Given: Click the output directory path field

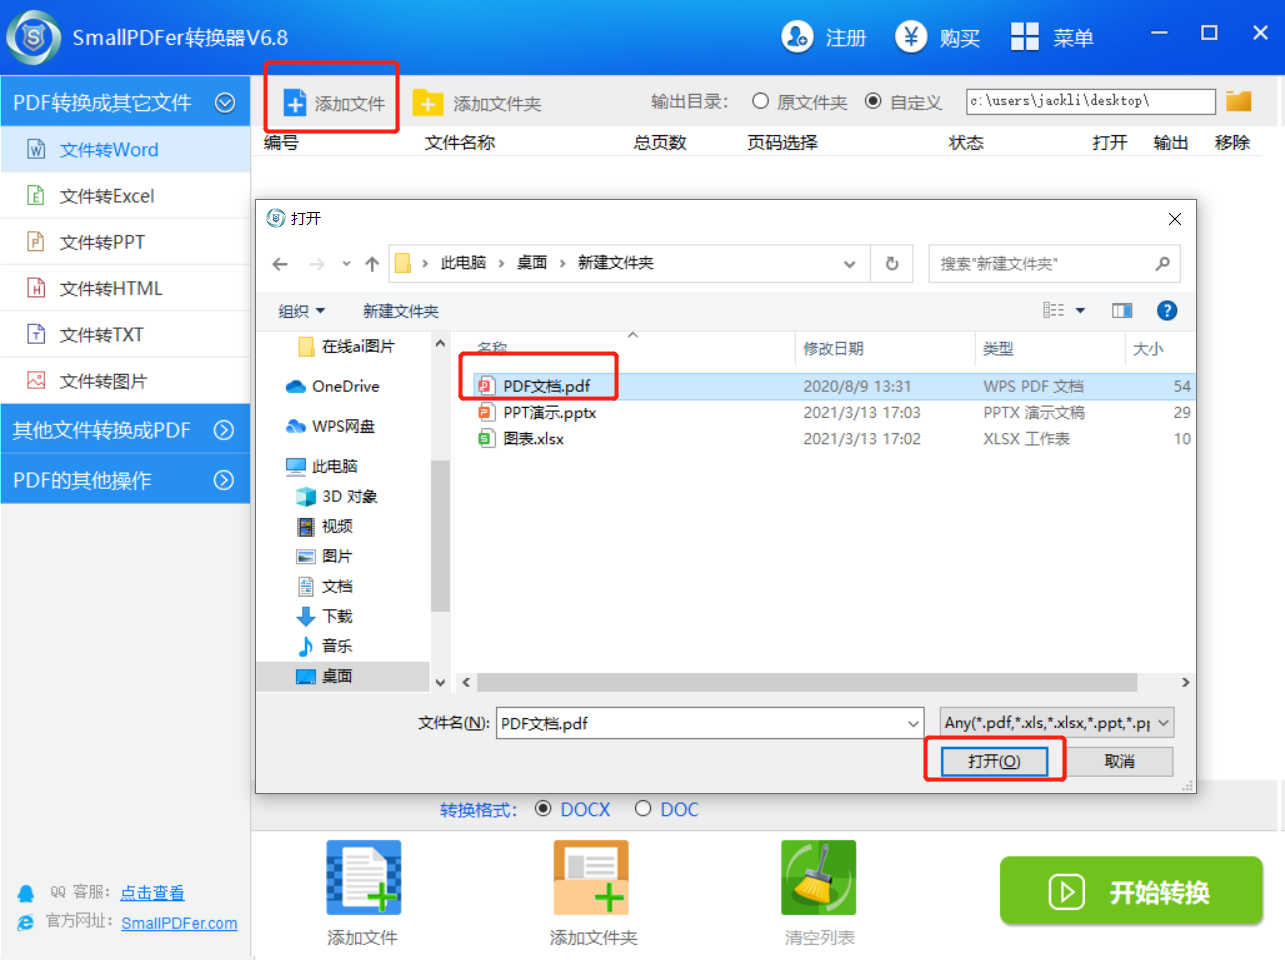Looking at the screenshot, I should coord(1091,101).
